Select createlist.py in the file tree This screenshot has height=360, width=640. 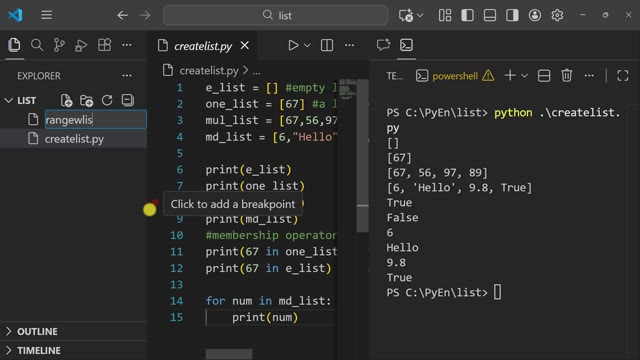click(73, 139)
